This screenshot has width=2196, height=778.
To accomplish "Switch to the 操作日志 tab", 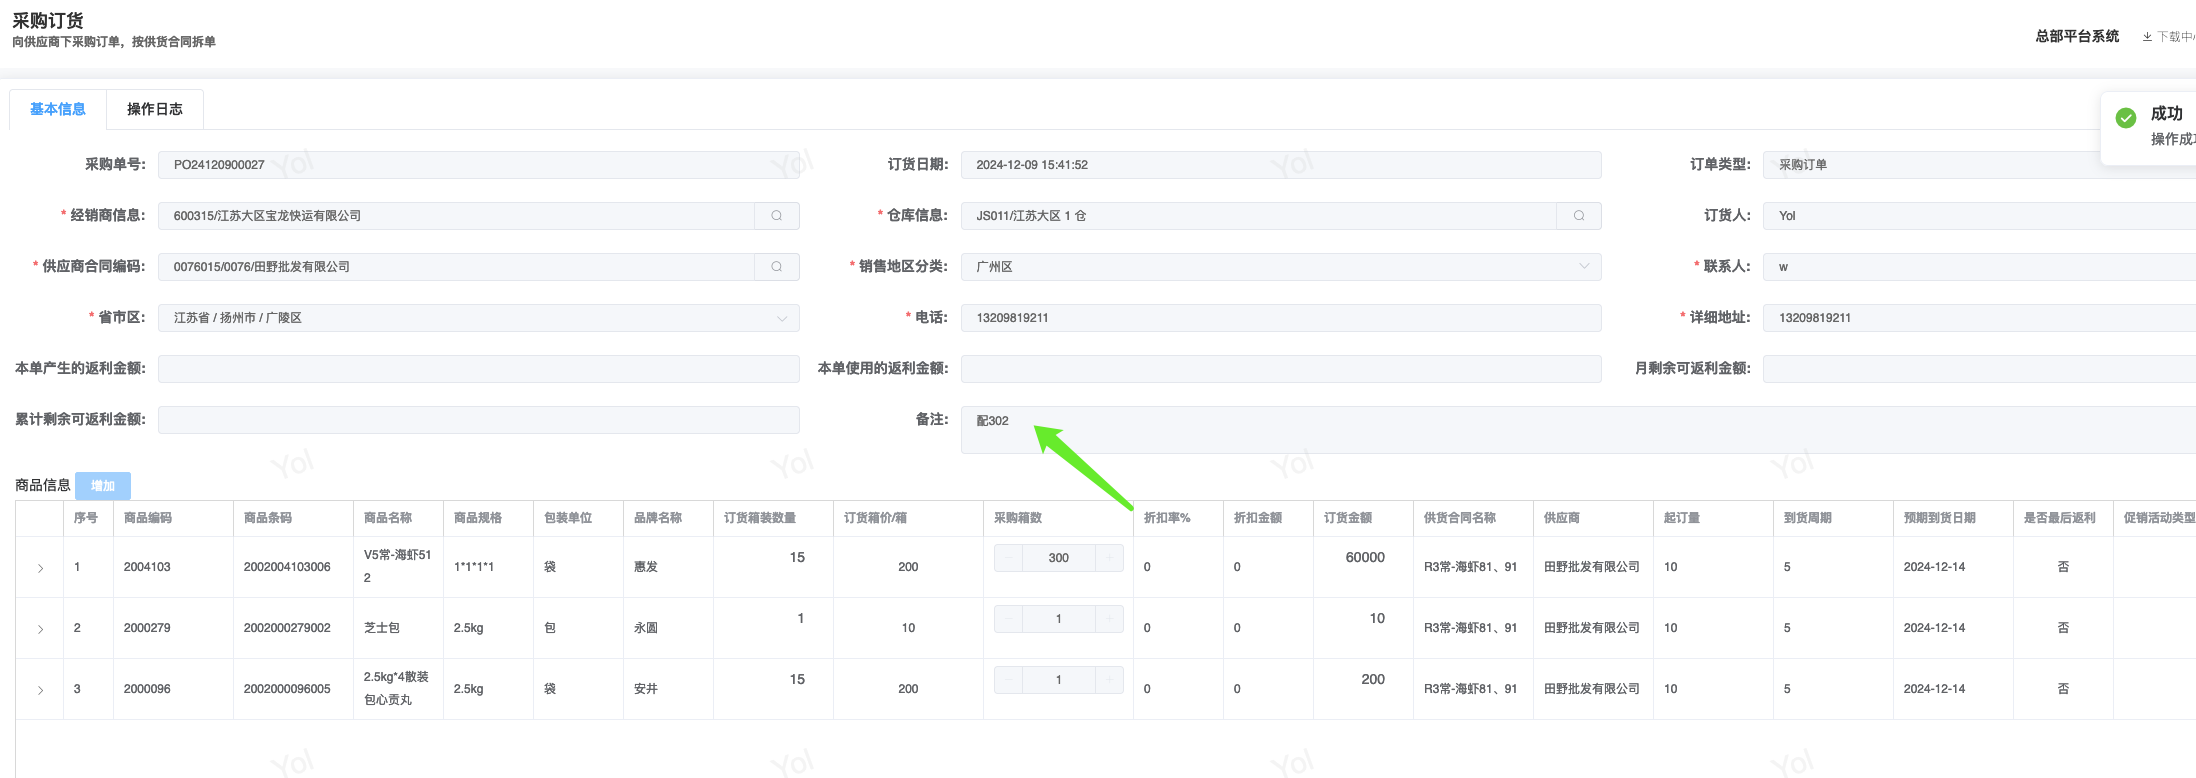I will tap(155, 109).
